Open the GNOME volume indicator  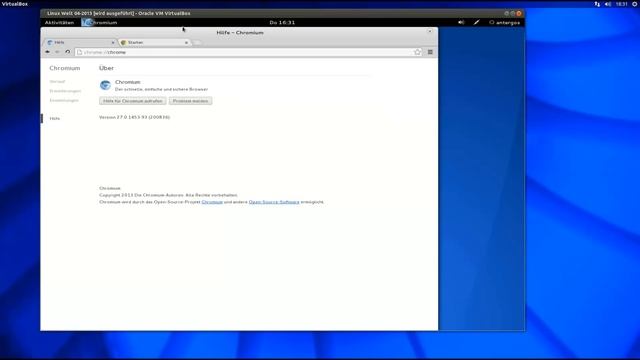pos(461,22)
